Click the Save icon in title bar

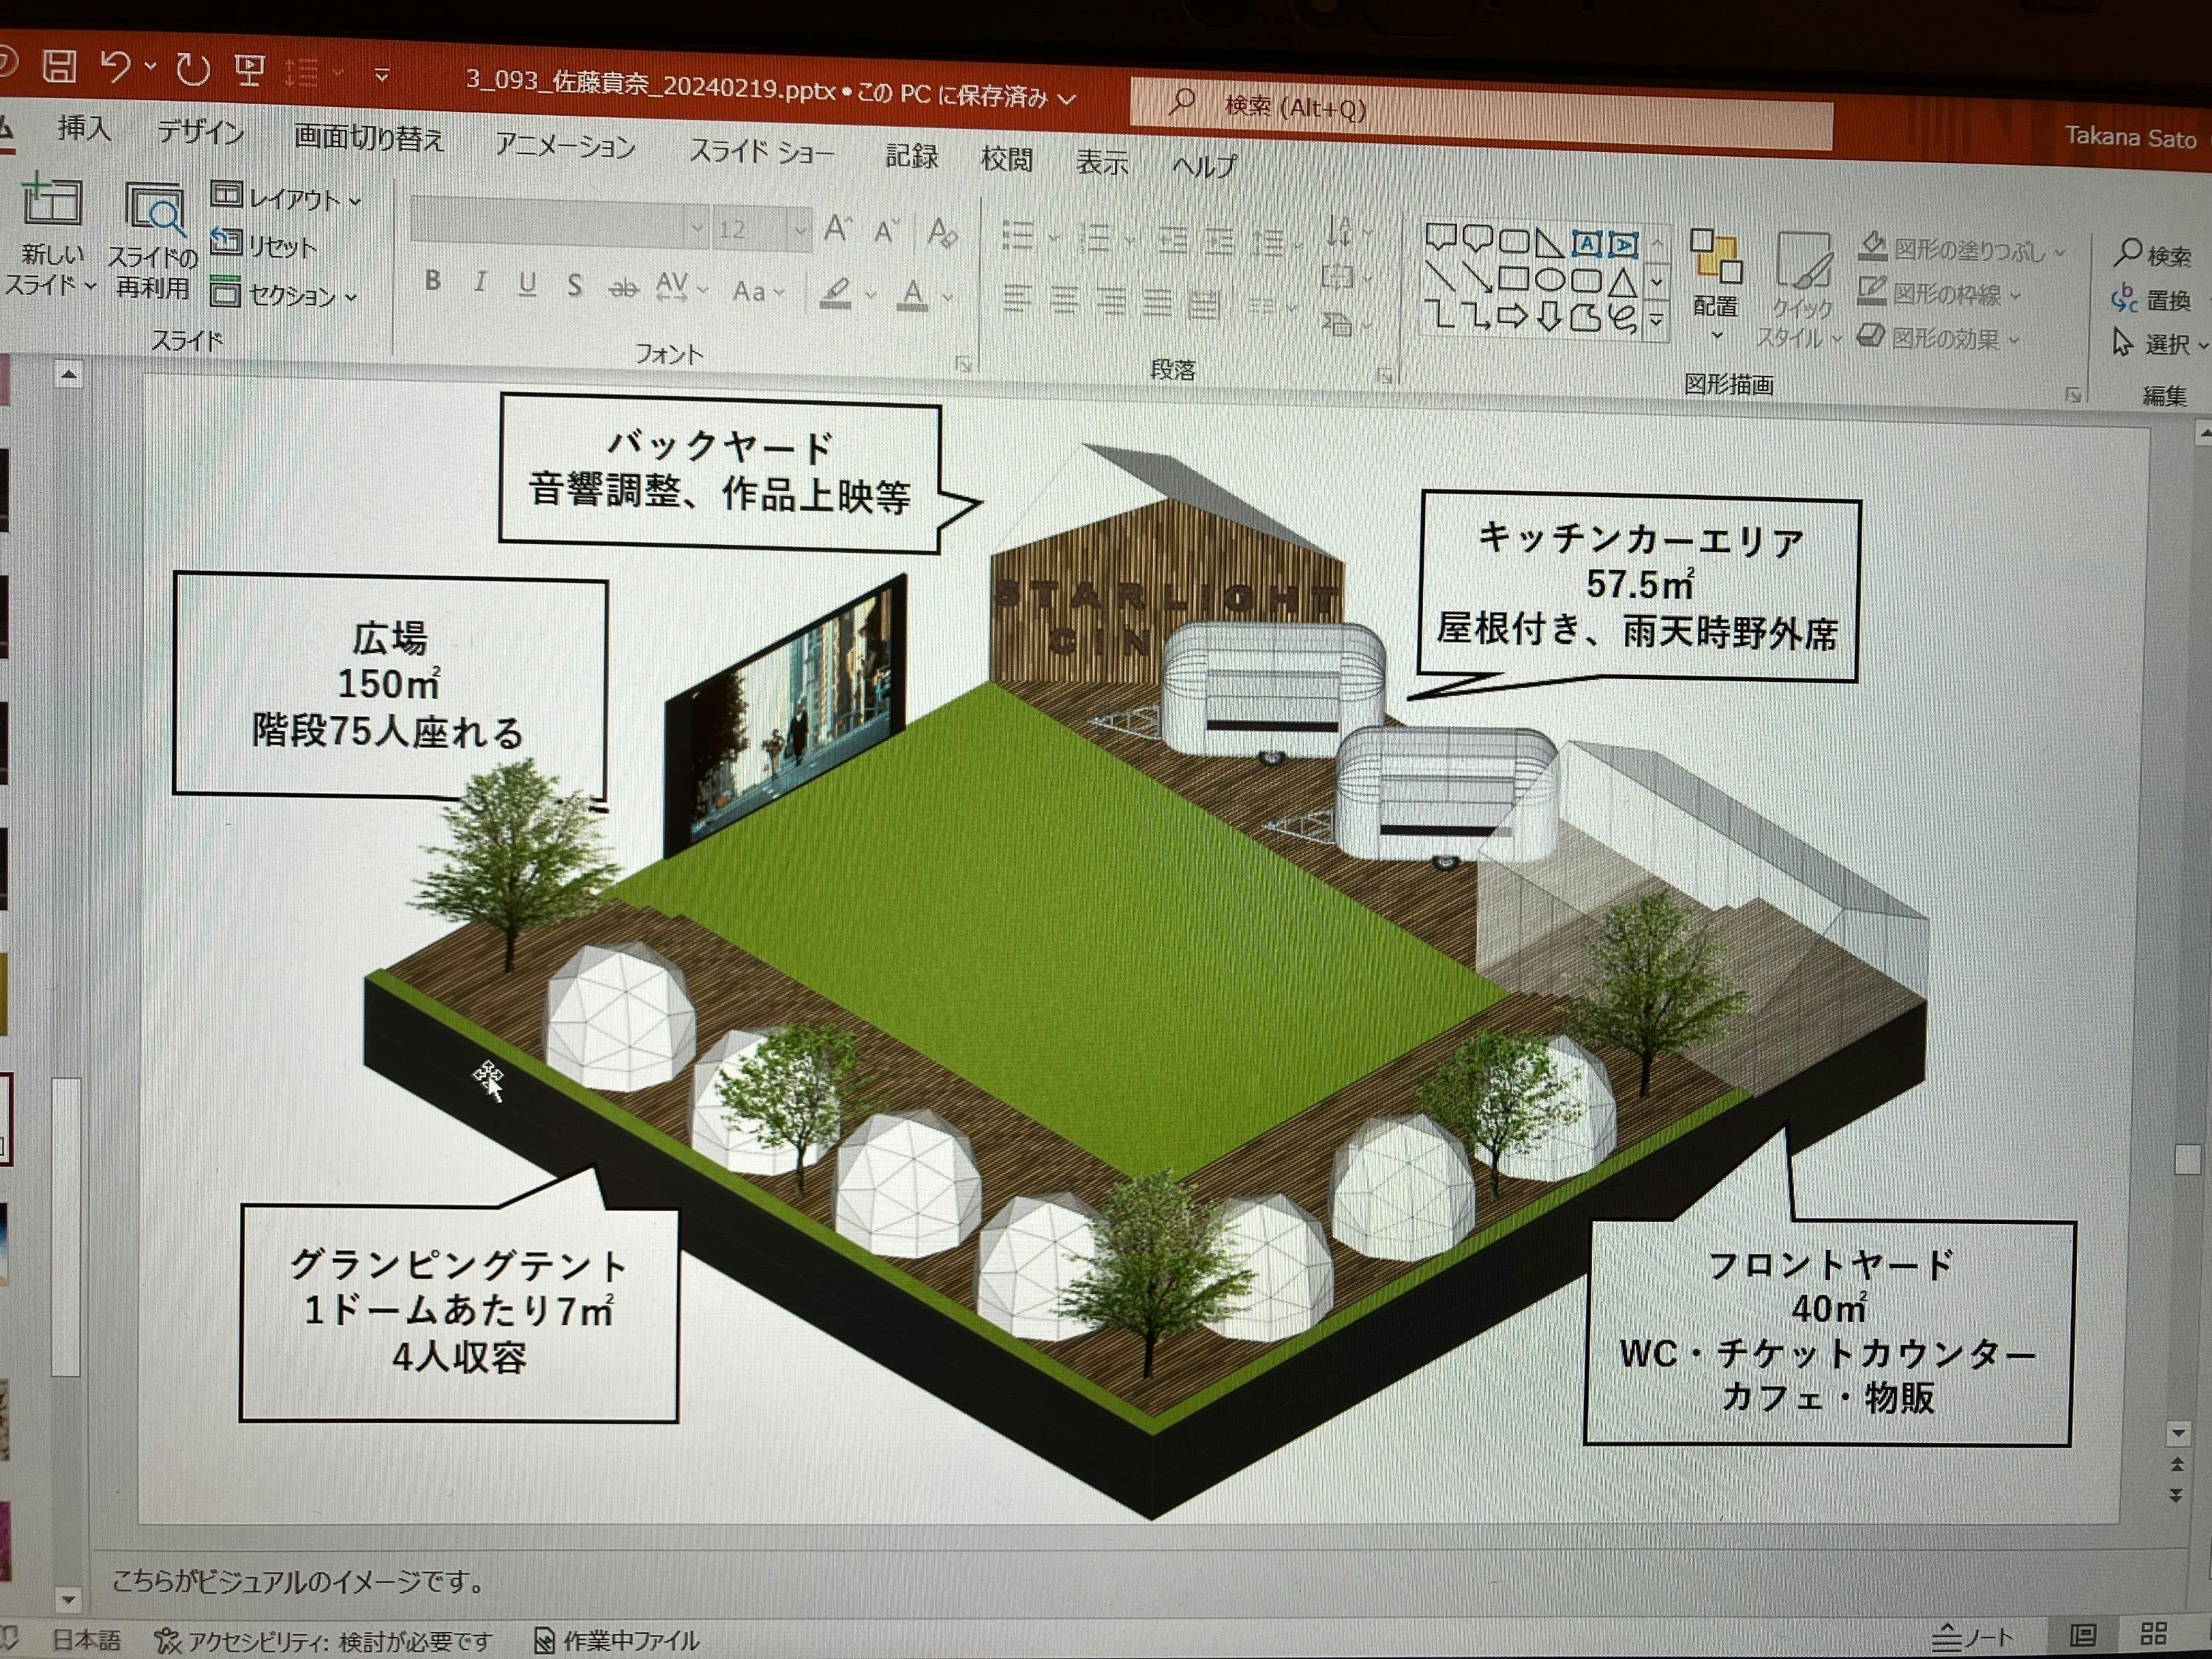60,66
